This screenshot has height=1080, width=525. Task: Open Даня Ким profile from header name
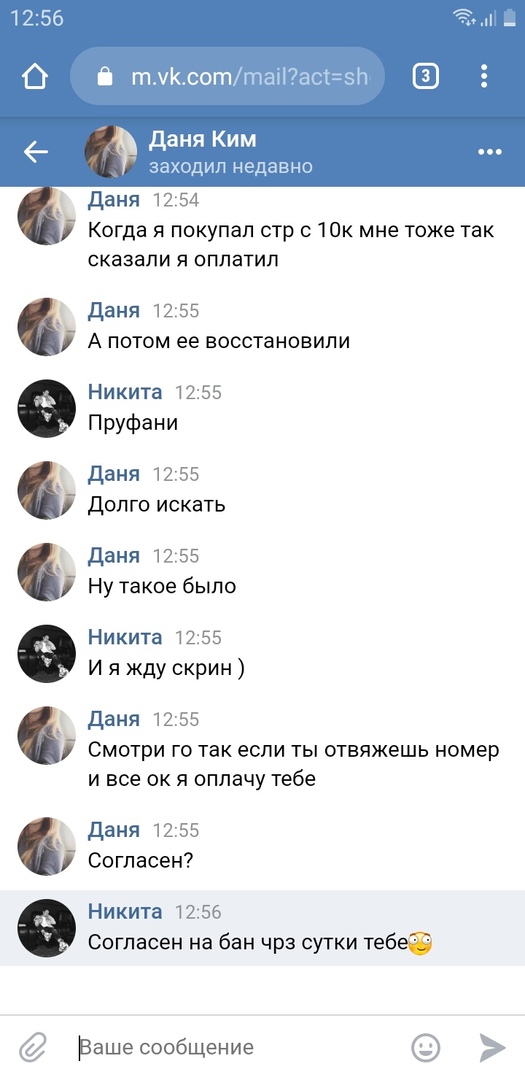pos(203,139)
